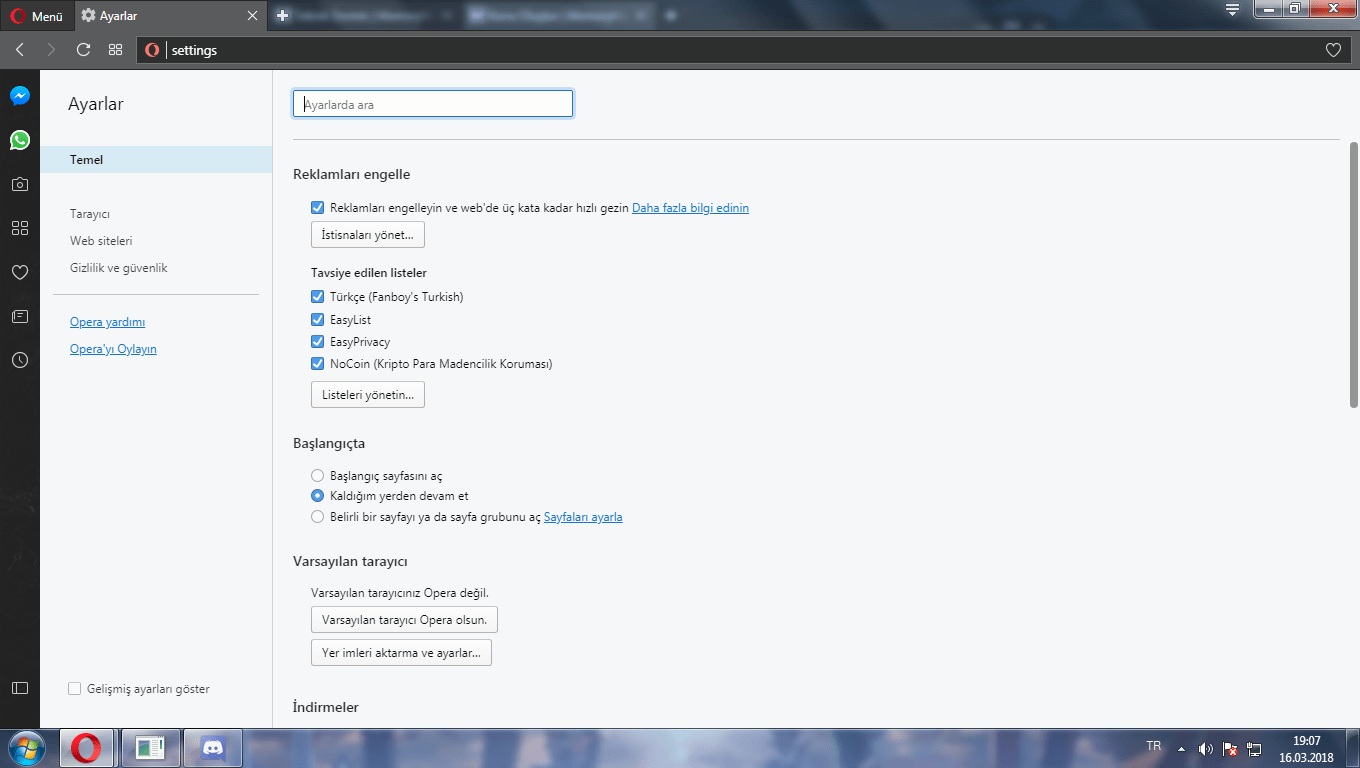Click the İstisnaları yönet button

point(368,235)
